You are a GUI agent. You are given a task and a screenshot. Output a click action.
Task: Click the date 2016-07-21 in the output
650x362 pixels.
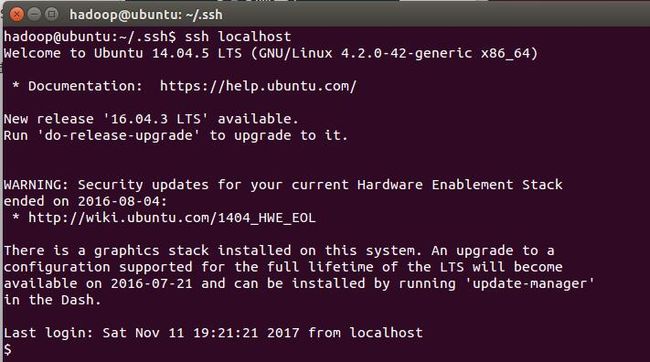click(151, 284)
